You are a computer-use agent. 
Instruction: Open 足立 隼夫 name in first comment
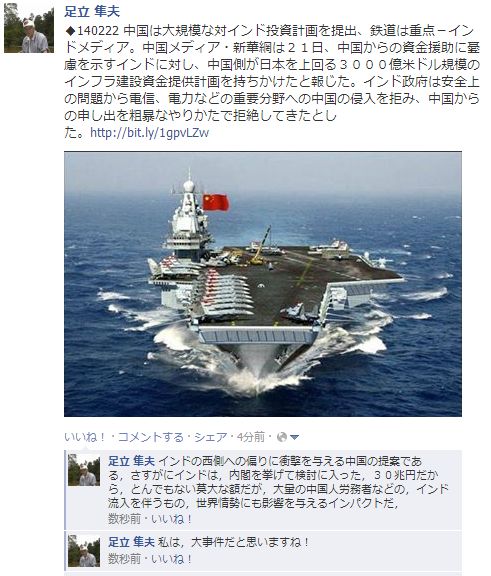coord(131,461)
